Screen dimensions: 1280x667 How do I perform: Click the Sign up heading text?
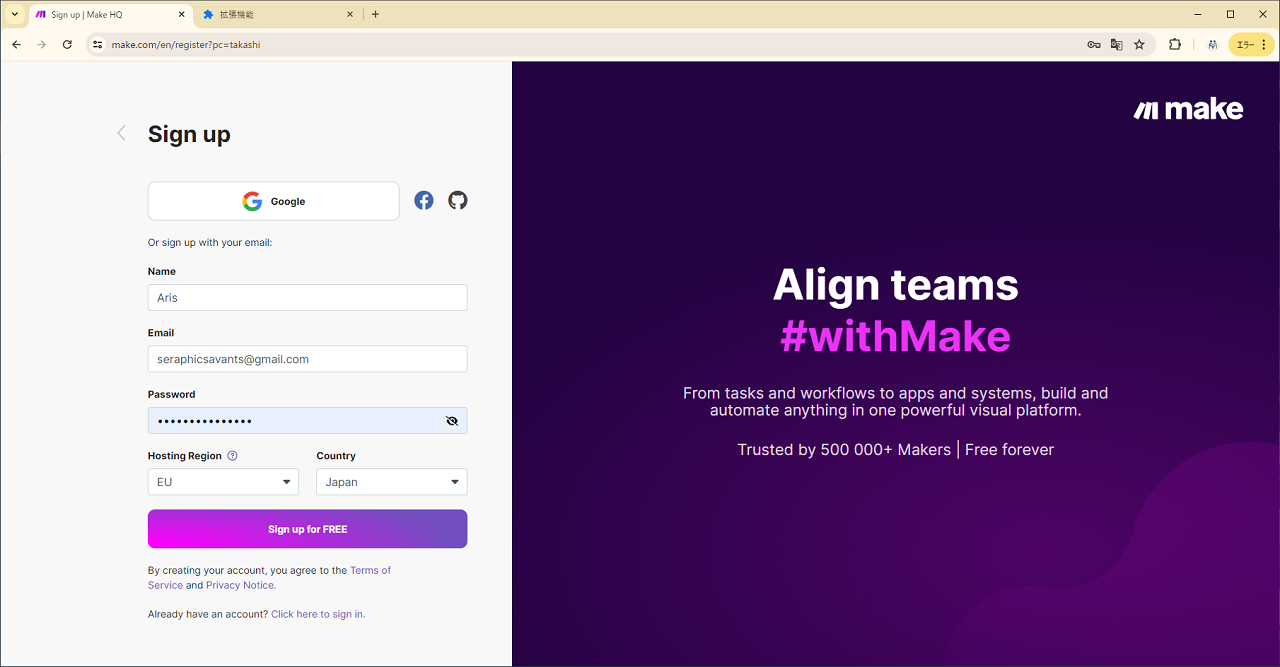pos(189,134)
